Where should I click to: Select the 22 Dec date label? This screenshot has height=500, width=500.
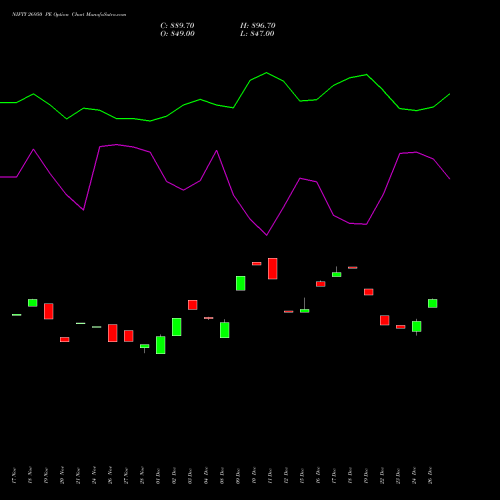click(x=382, y=476)
